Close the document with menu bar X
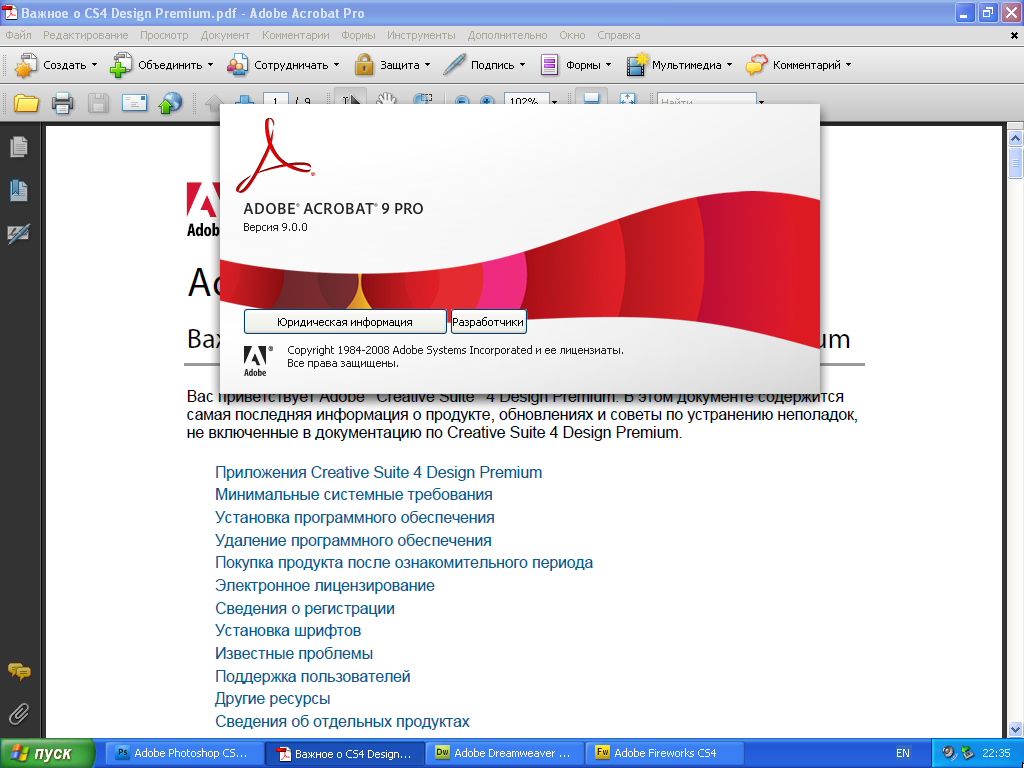 pyautogui.click(x=1014, y=36)
